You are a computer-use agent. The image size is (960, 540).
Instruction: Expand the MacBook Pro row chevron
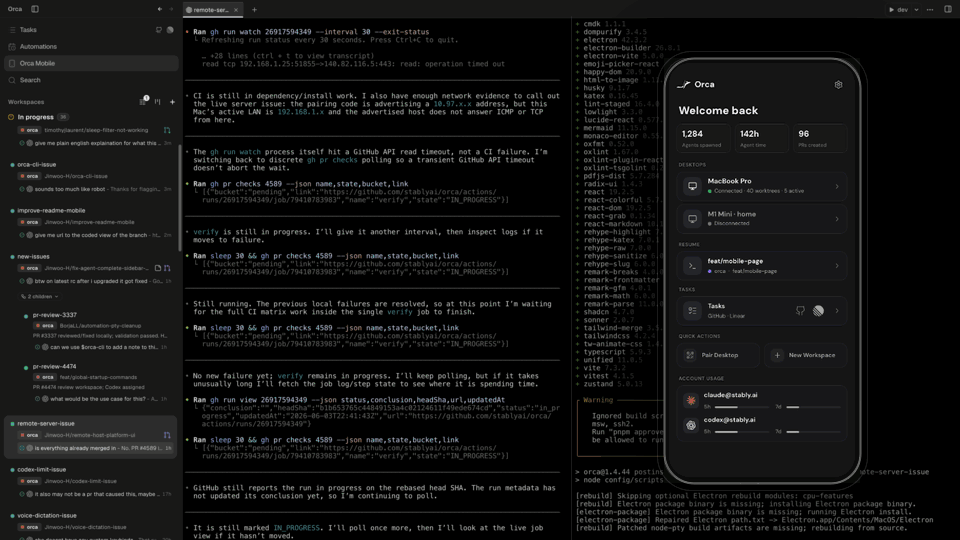(837, 186)
